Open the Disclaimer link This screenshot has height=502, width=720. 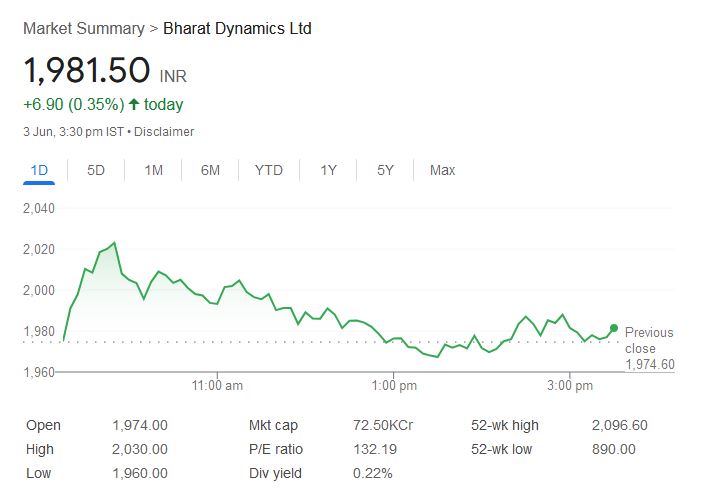click(164, 132)
